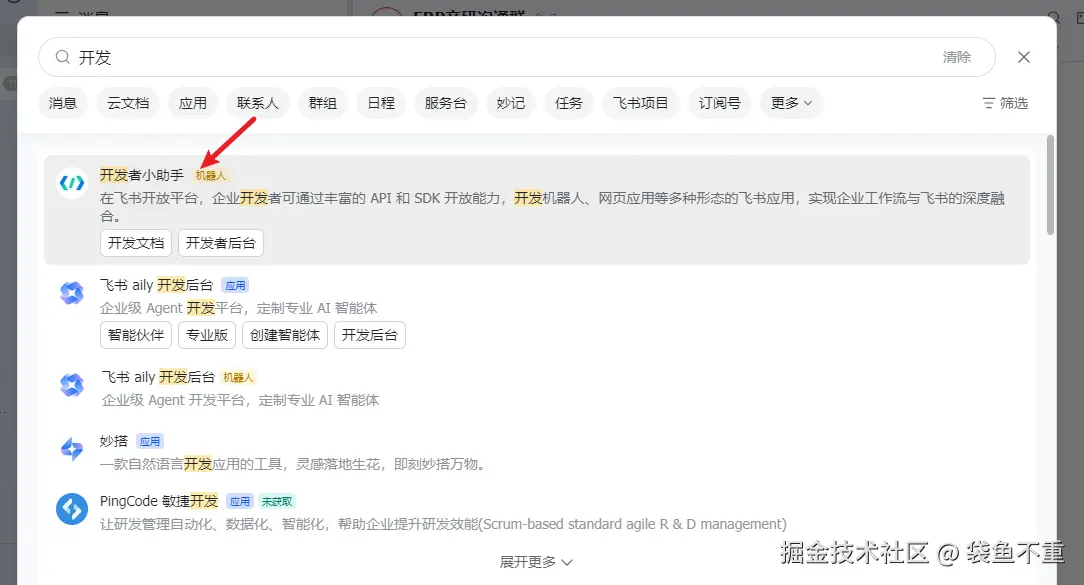Screen dimensions: 1084x585
Task: Click the search magnifier icon
Action: coord(62,57)
